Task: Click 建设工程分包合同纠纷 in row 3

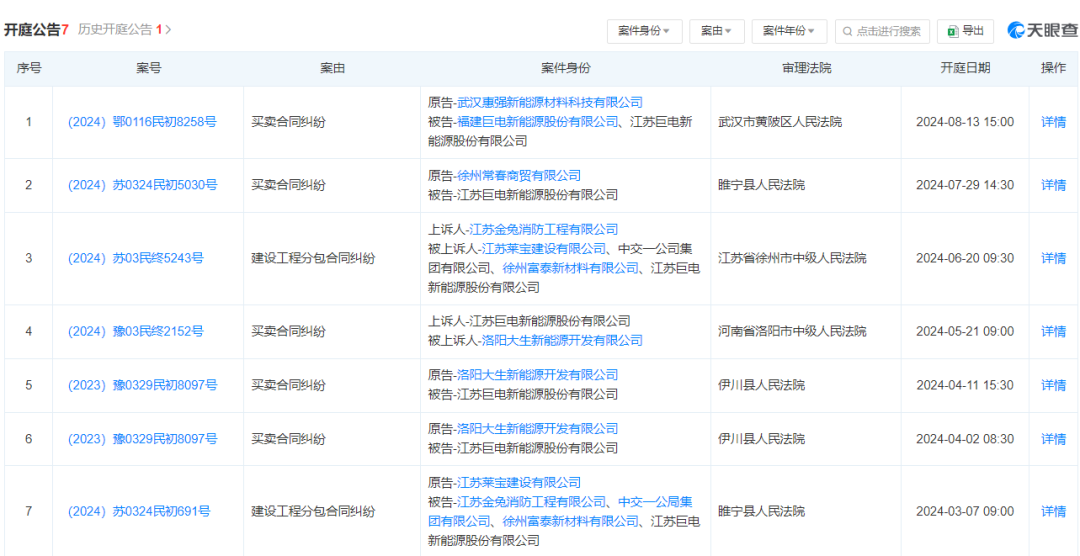Action: point(313,258)
